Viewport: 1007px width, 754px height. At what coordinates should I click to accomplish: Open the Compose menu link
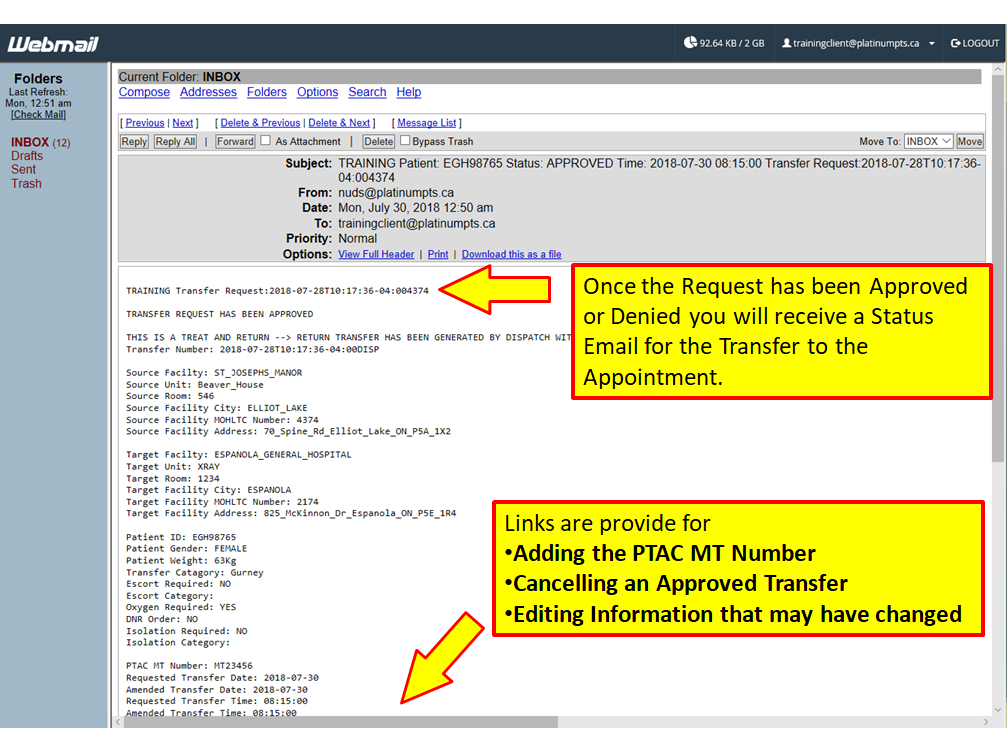(144, 92)
